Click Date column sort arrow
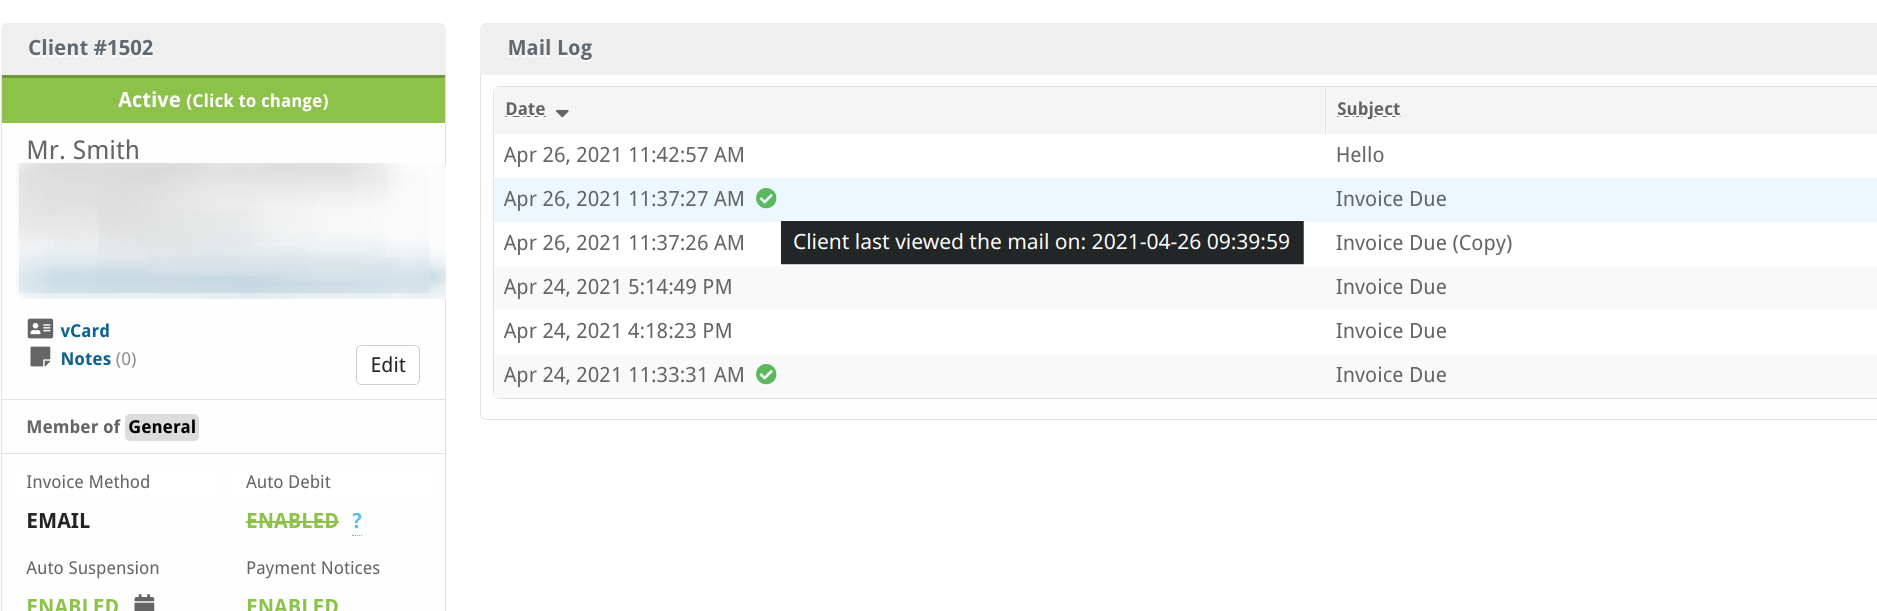1877x611 pixels. (x=562, y=113)
